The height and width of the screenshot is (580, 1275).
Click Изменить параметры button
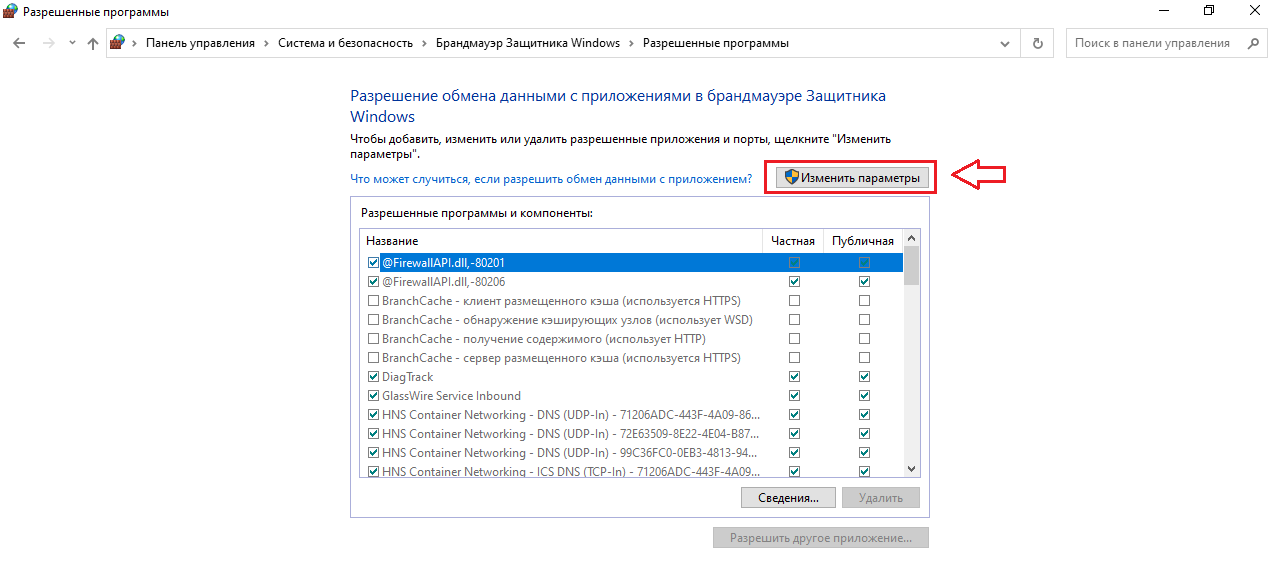[x=852, y=178]
